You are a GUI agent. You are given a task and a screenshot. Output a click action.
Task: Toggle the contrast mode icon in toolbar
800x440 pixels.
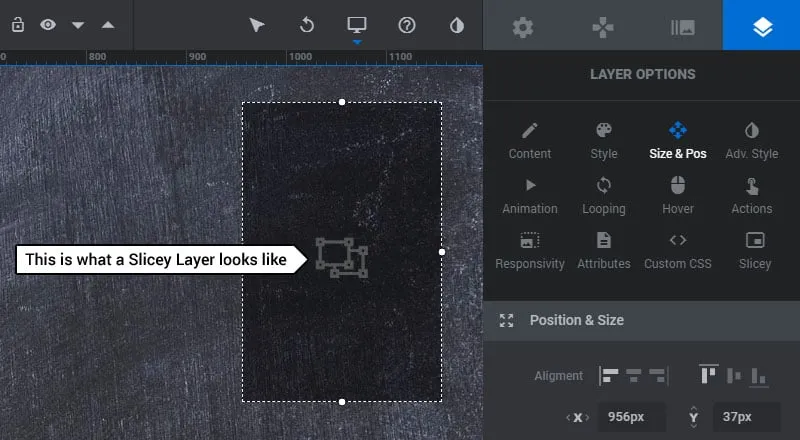[457, 25]
